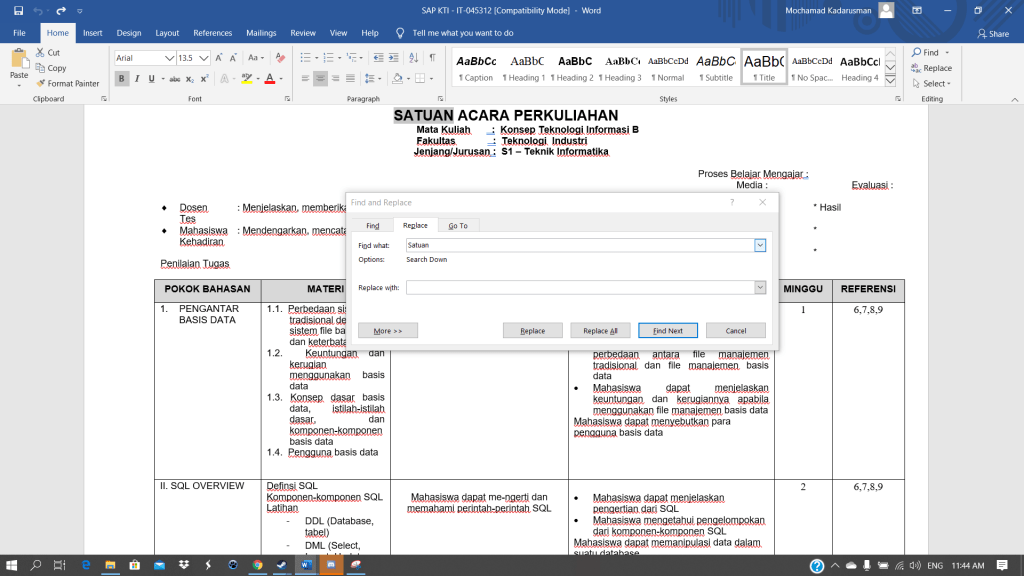The width and height of the screenshot is (1024, 576).
Task: Click the Increase Indent icon
Action: (x=391, y=58)
